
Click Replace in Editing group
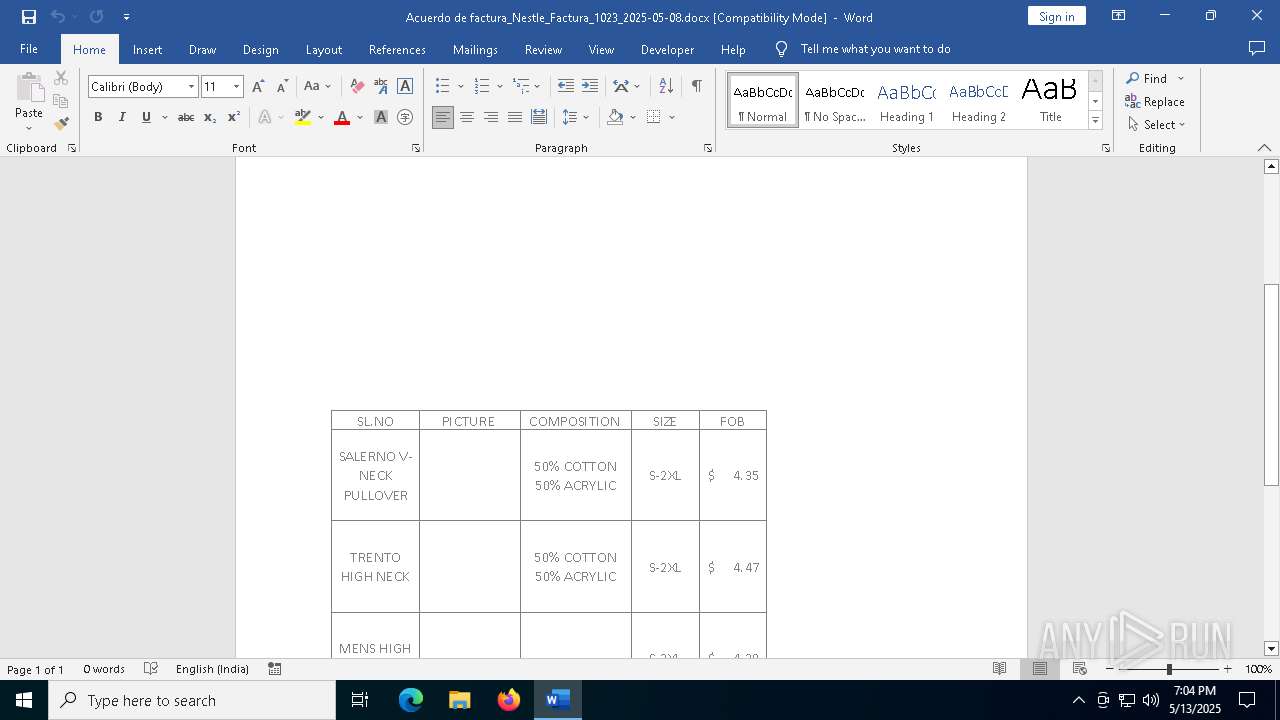1155,102
